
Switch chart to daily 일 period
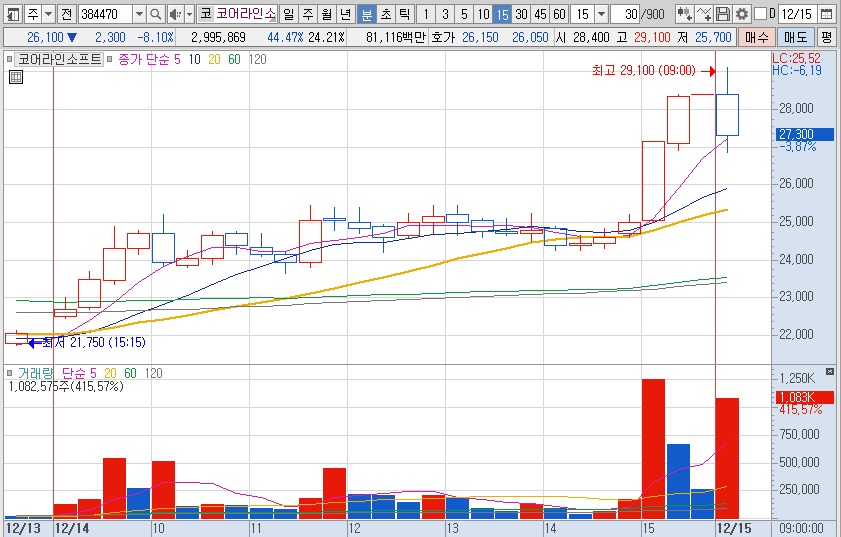pyautogui.click(x=289, y=14)
